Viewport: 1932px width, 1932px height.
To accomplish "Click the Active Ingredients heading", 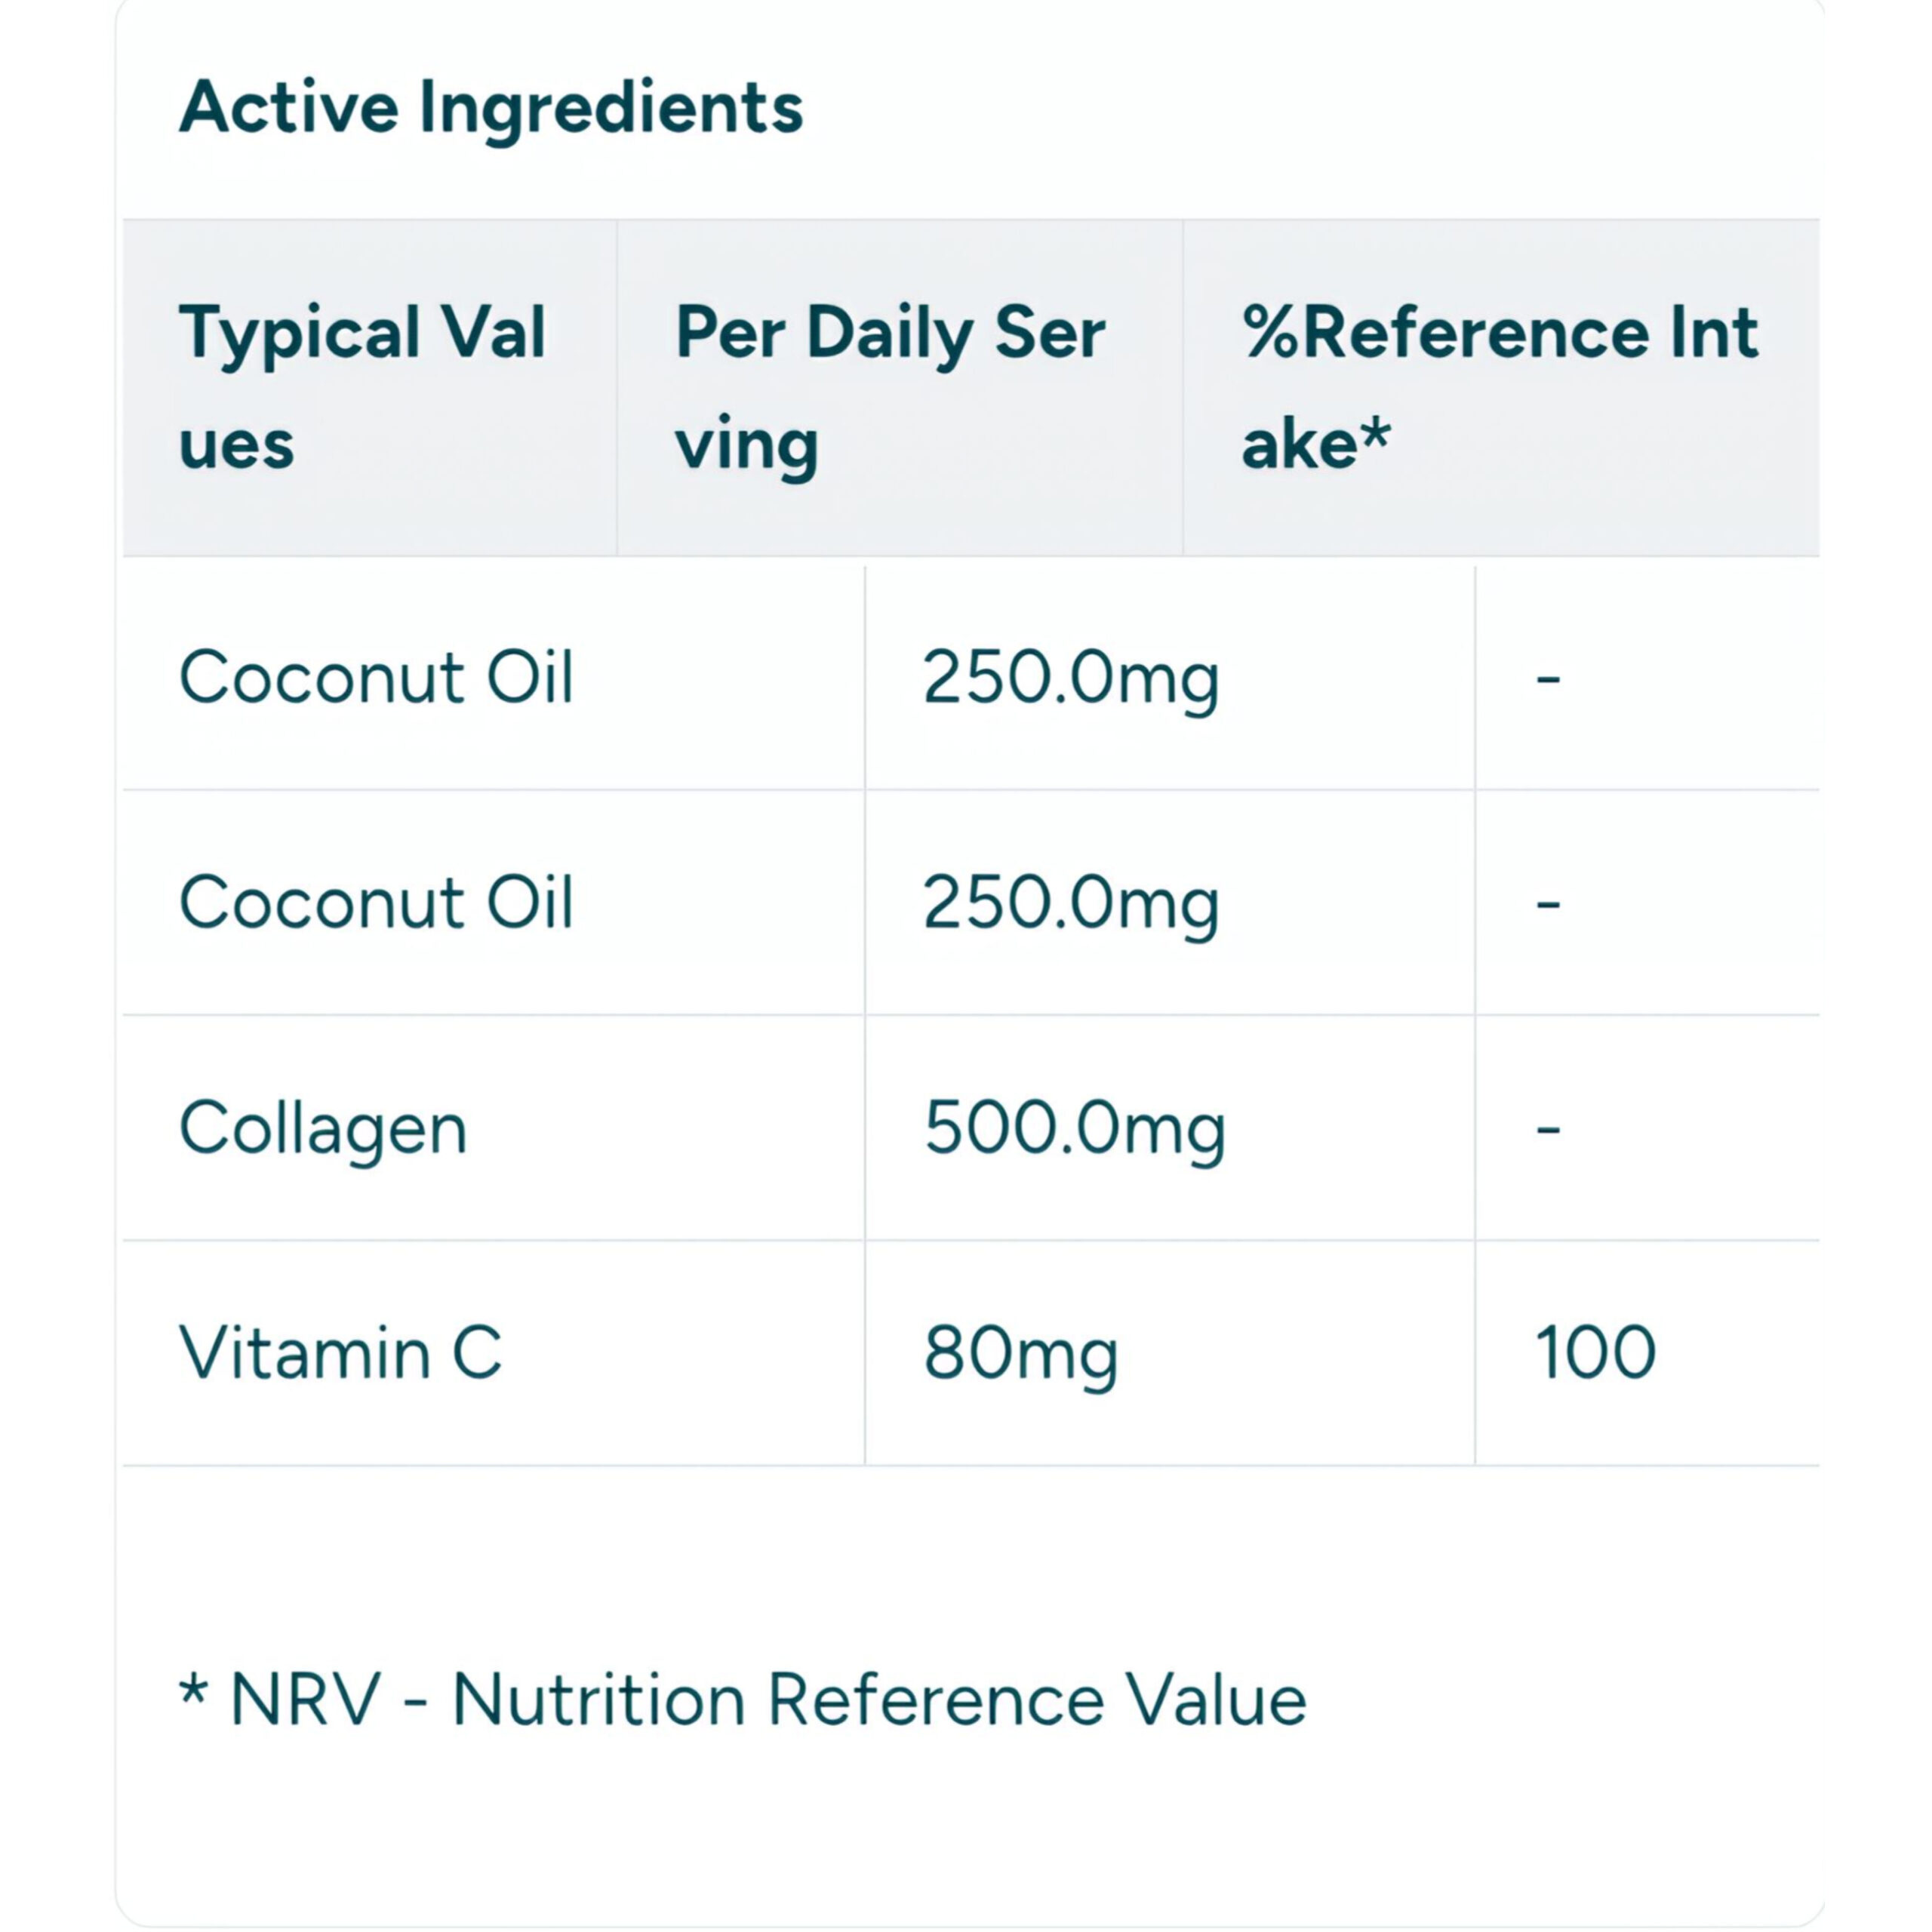I will 490,107.
